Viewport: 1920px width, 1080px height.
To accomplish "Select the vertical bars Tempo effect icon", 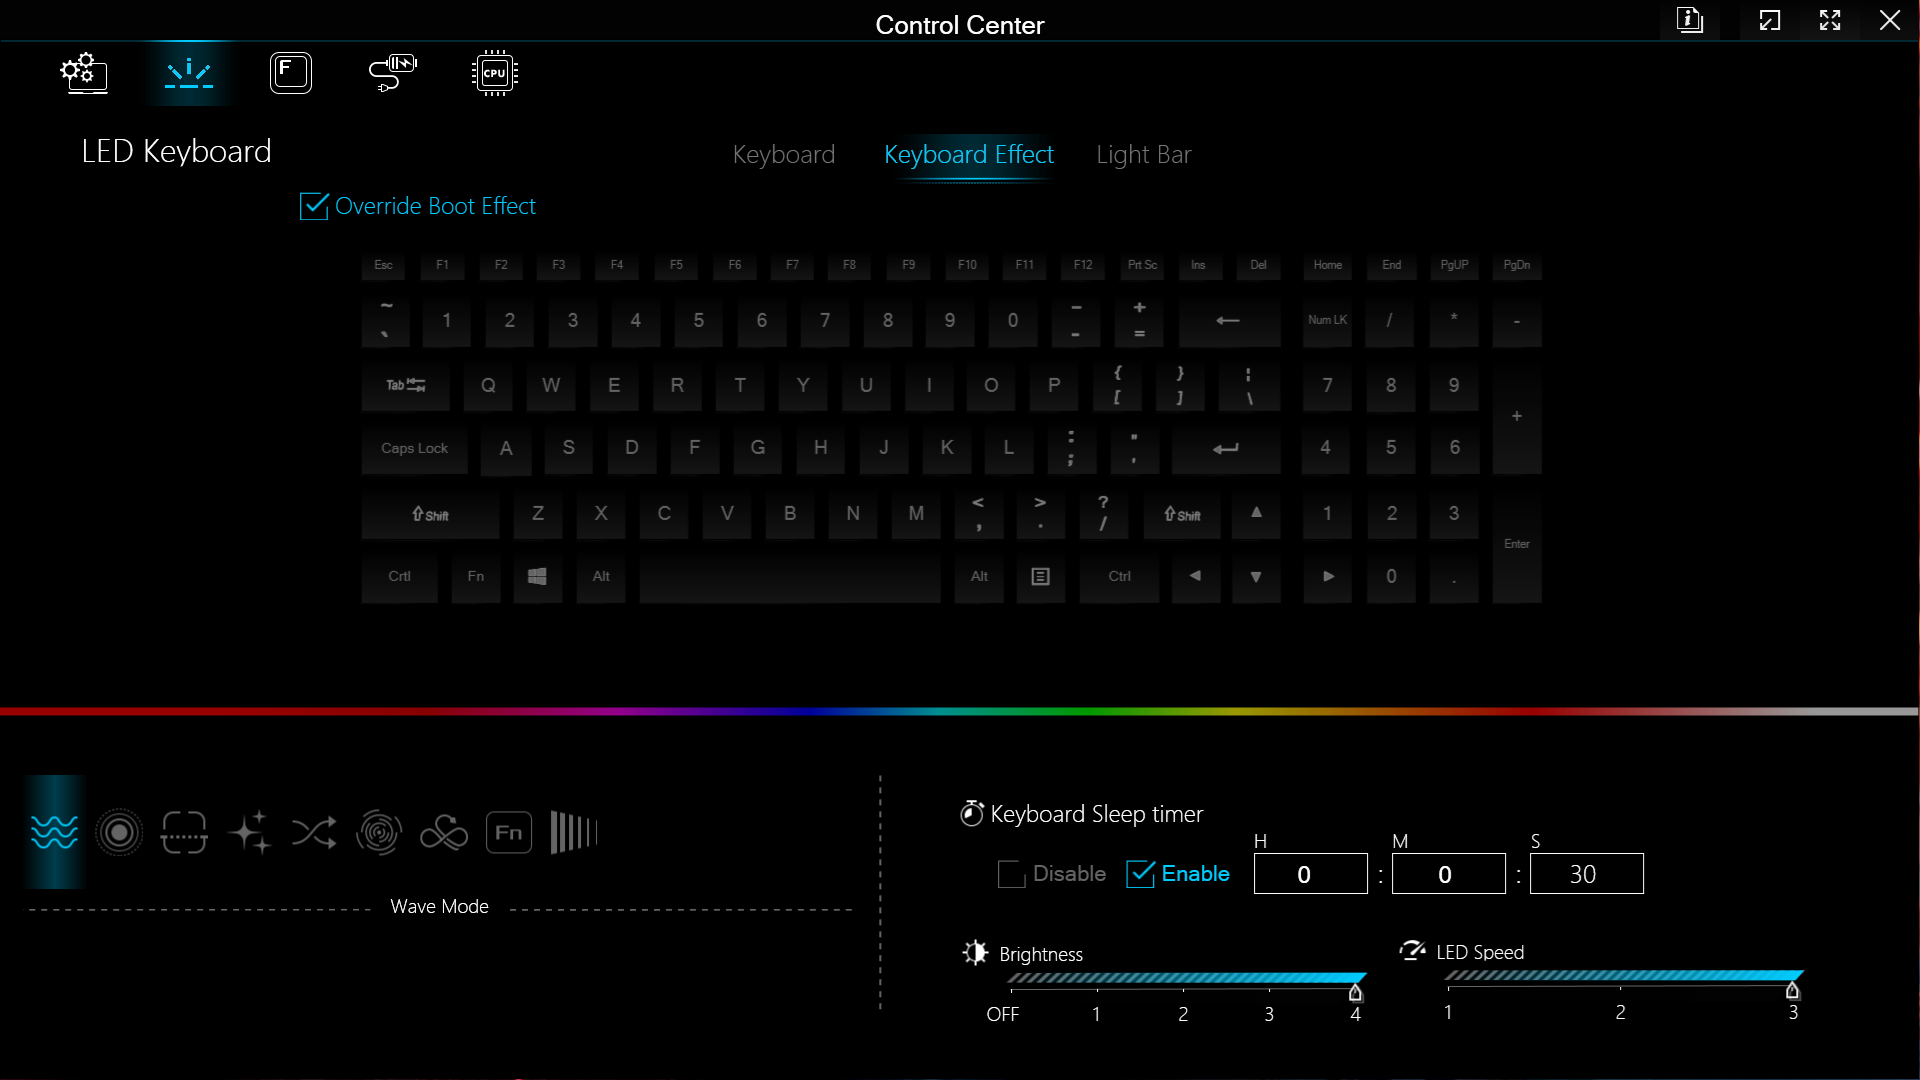I will (x=573, y=832).
